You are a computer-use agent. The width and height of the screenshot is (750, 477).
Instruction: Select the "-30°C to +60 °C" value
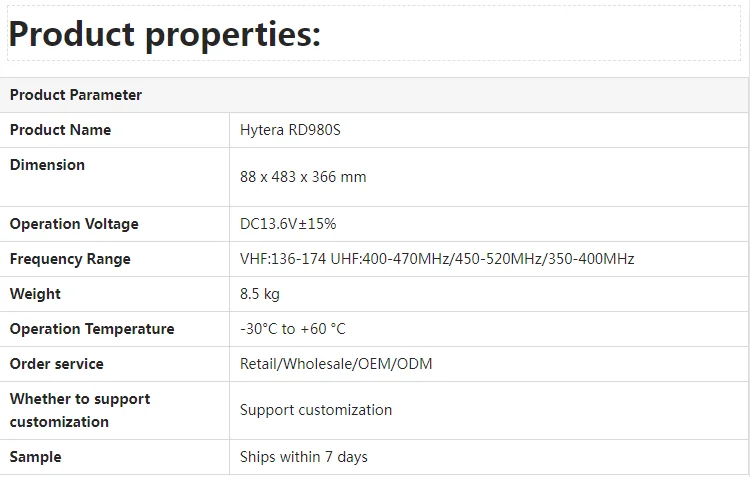[x=293, y=329]
